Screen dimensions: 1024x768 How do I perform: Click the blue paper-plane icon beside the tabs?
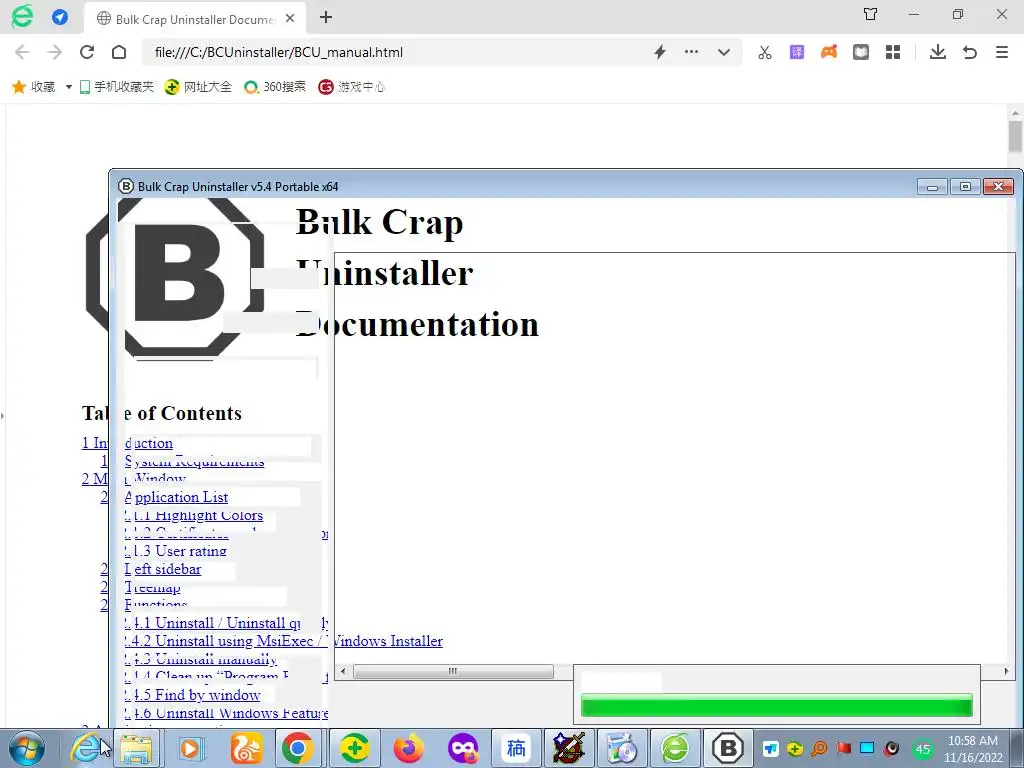pyautogui.click(x=60, y=17)
